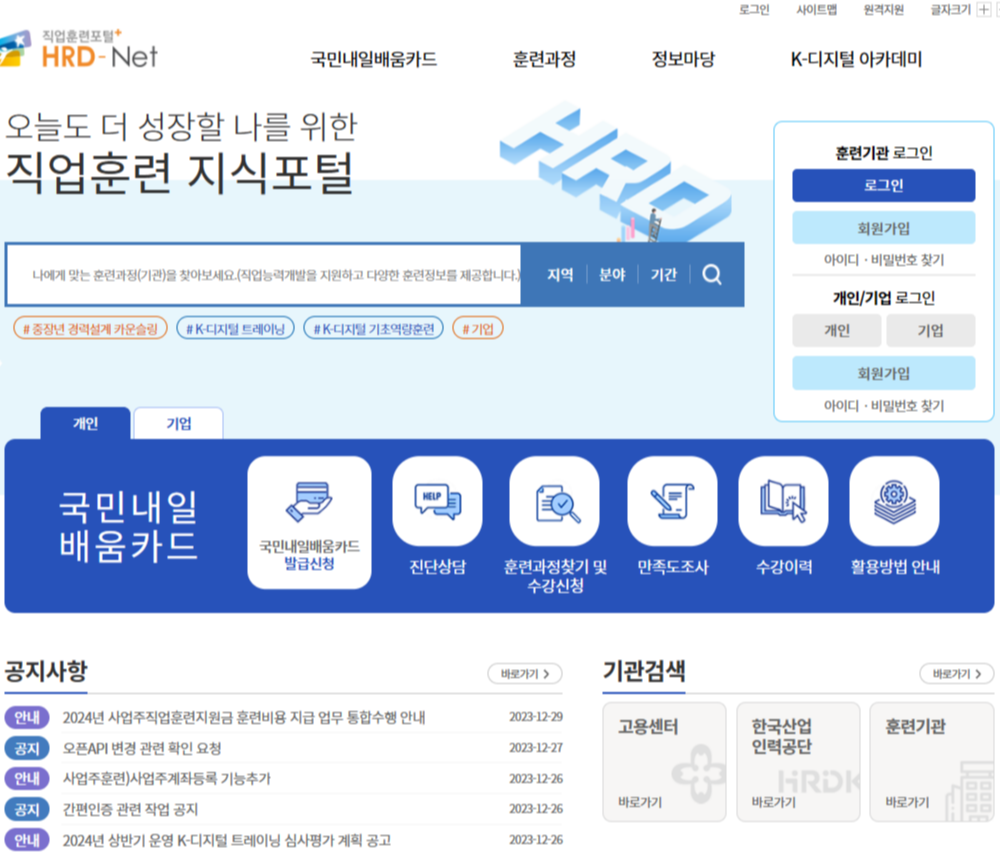Open notice 2024년 사업주직업훈련지원금 훈련비용 지급 안내
Image resolution: width=1000 pixels, height=858 pixels.
(244, 718)
